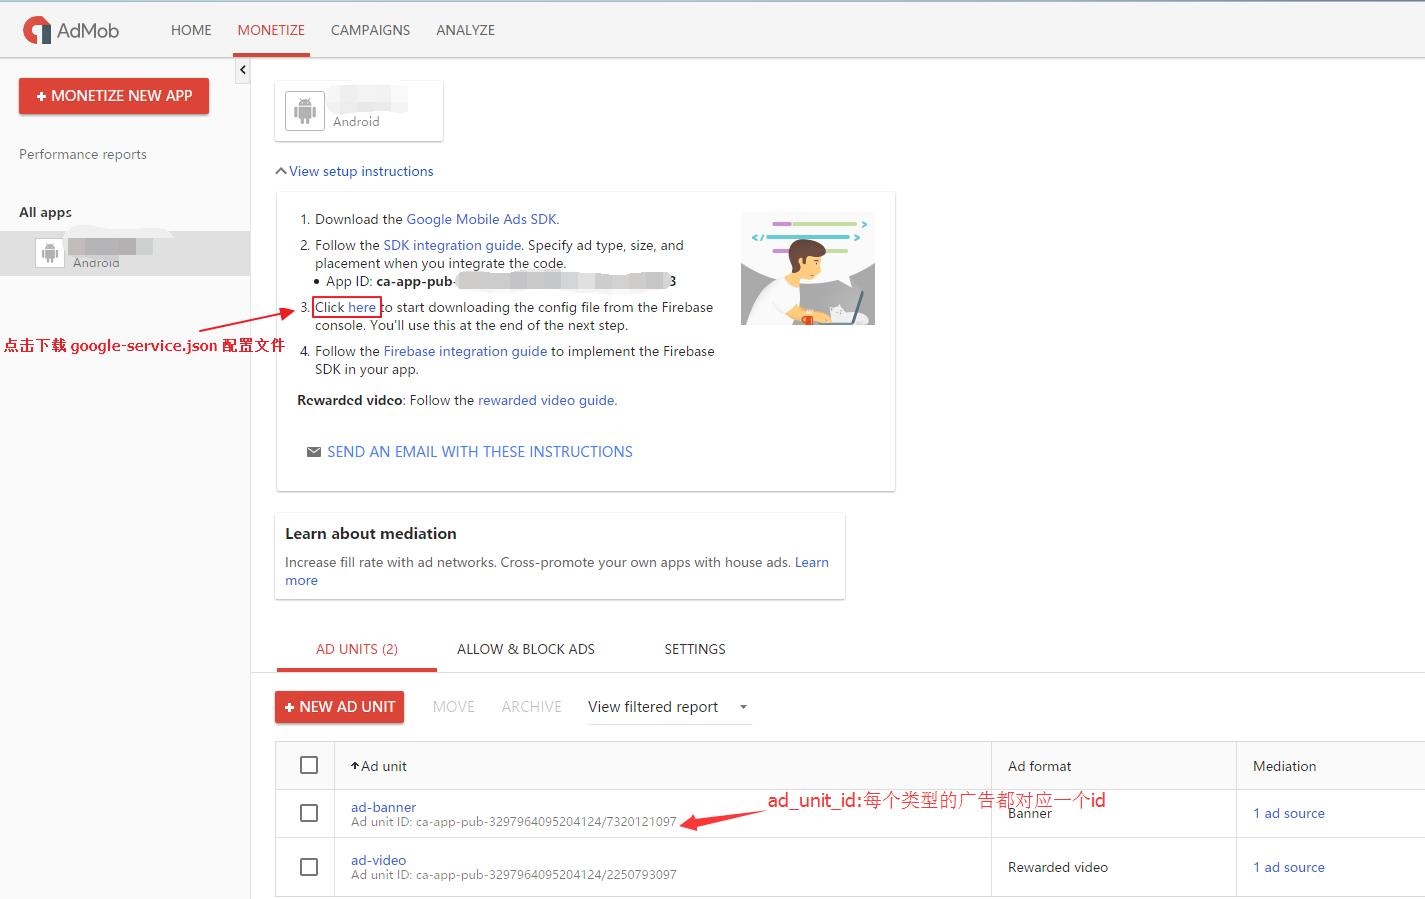
Task: Open the ad-video ad unit
Action: pos(378,860)
